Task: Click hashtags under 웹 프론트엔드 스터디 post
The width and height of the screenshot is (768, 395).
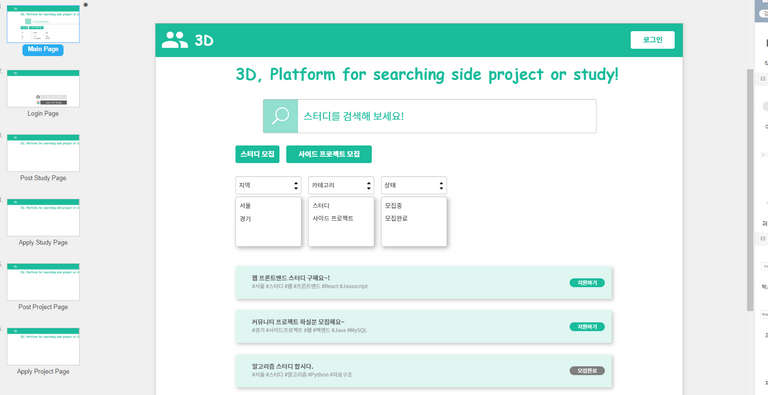Action: [310, 286]
